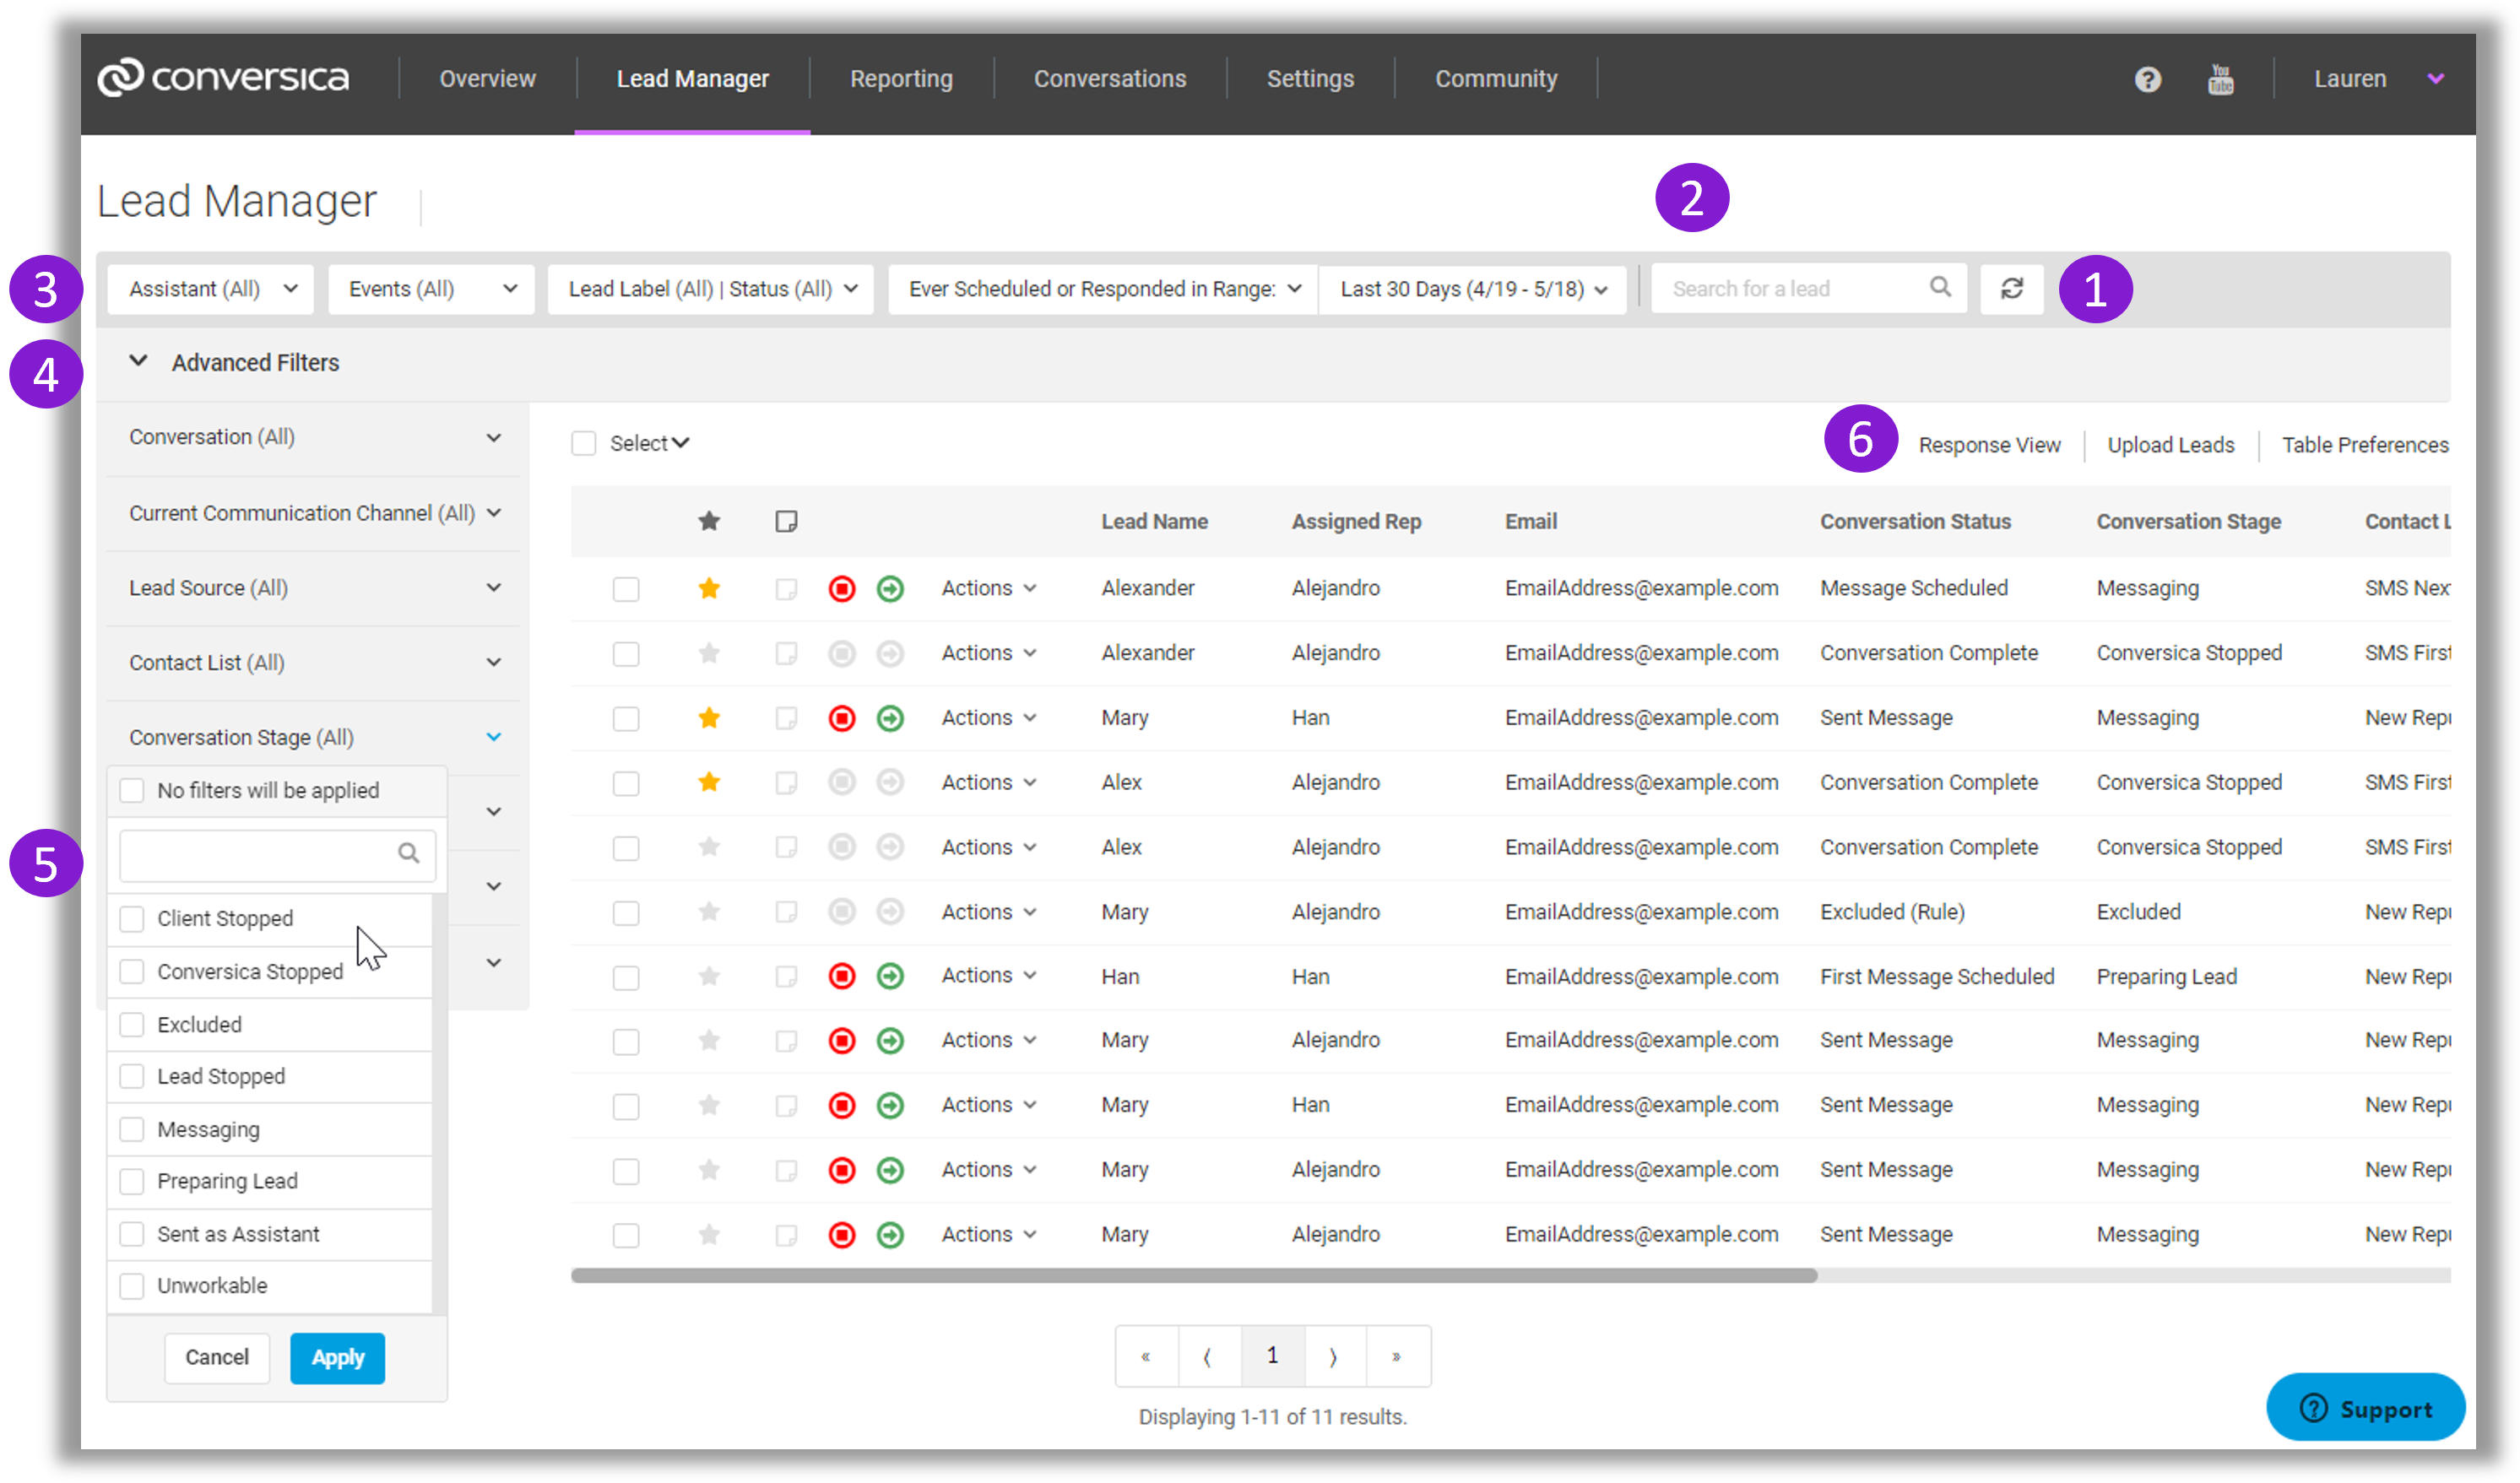Click green arrow icon for Mary Han first row

[890, 718]
